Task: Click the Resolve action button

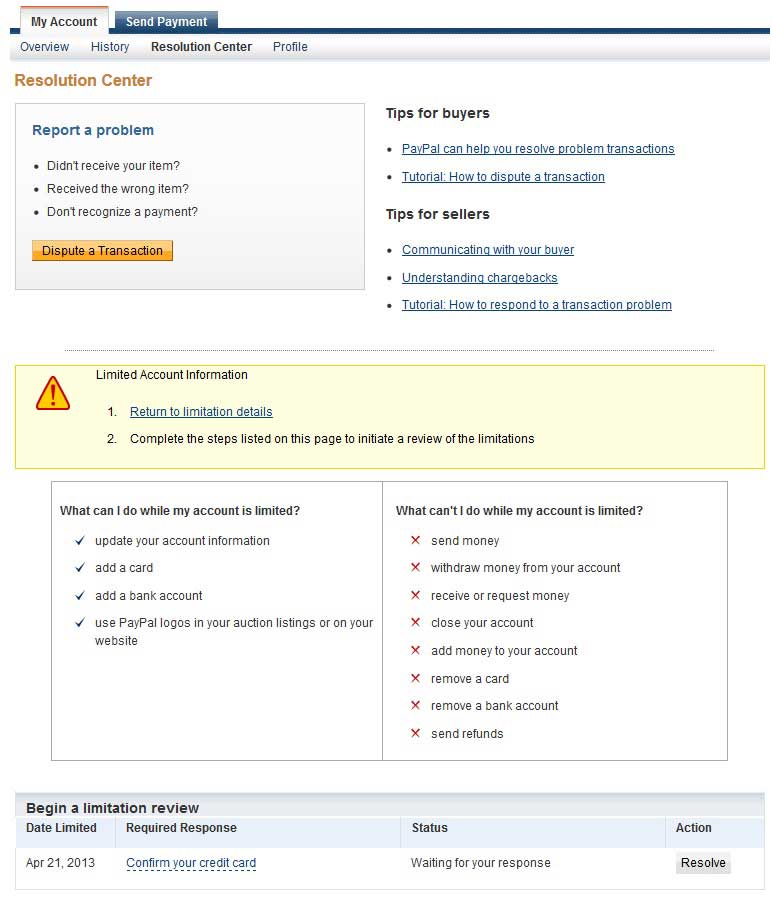Action: [703, 863]
